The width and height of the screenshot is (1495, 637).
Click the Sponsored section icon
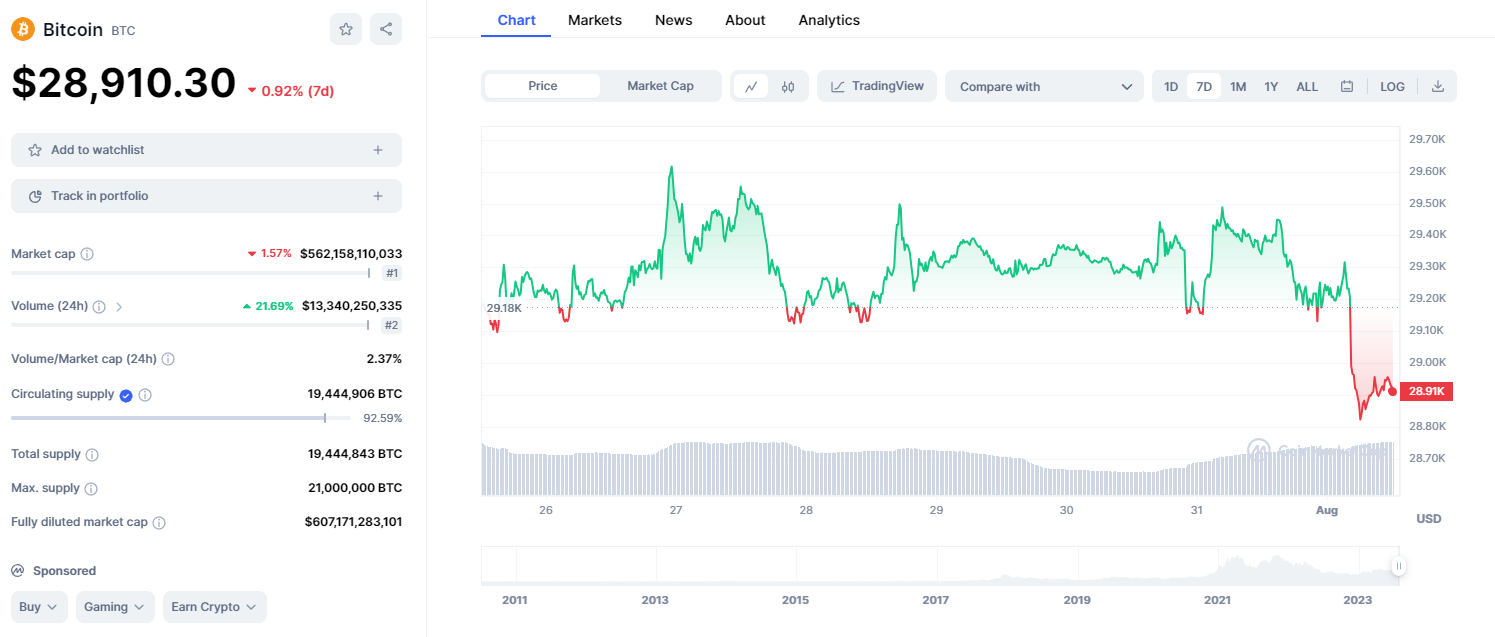(x=17, y=571)
